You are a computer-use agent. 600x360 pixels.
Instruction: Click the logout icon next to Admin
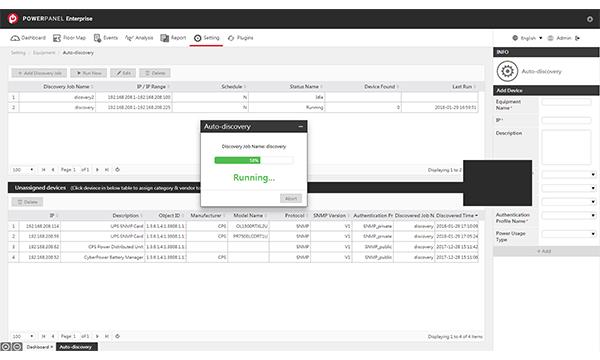(x=577, y=38)
